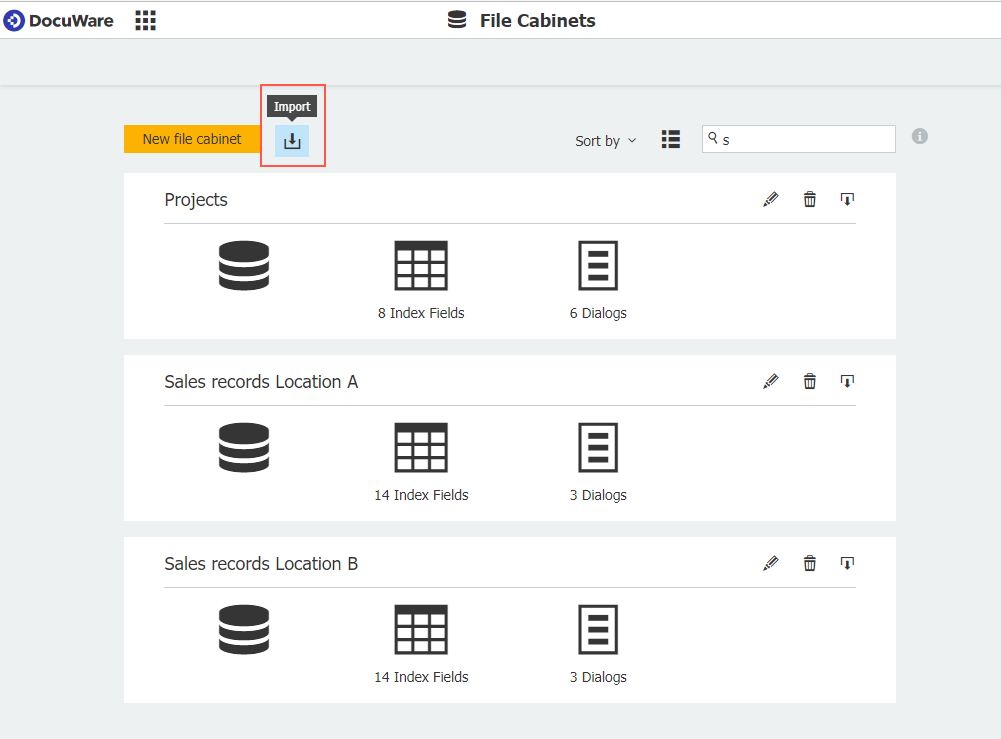1001x739 pixels.
Task: Click the New file cabinet button
Action: [x=192, y=140]
